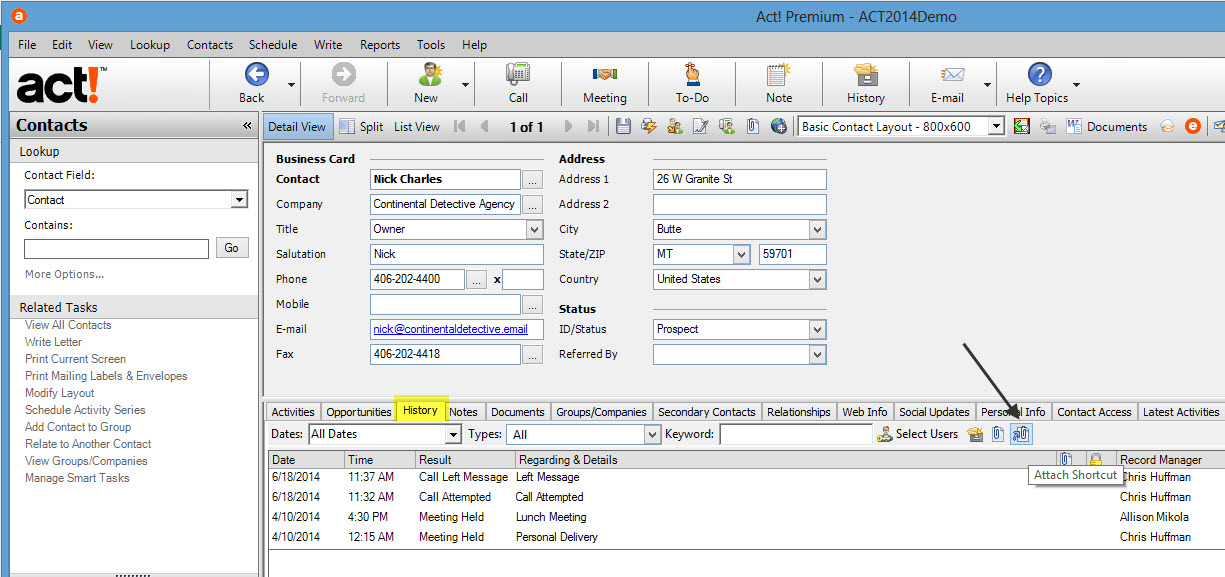Click the New History icon beside Select Users

point(975,434)
